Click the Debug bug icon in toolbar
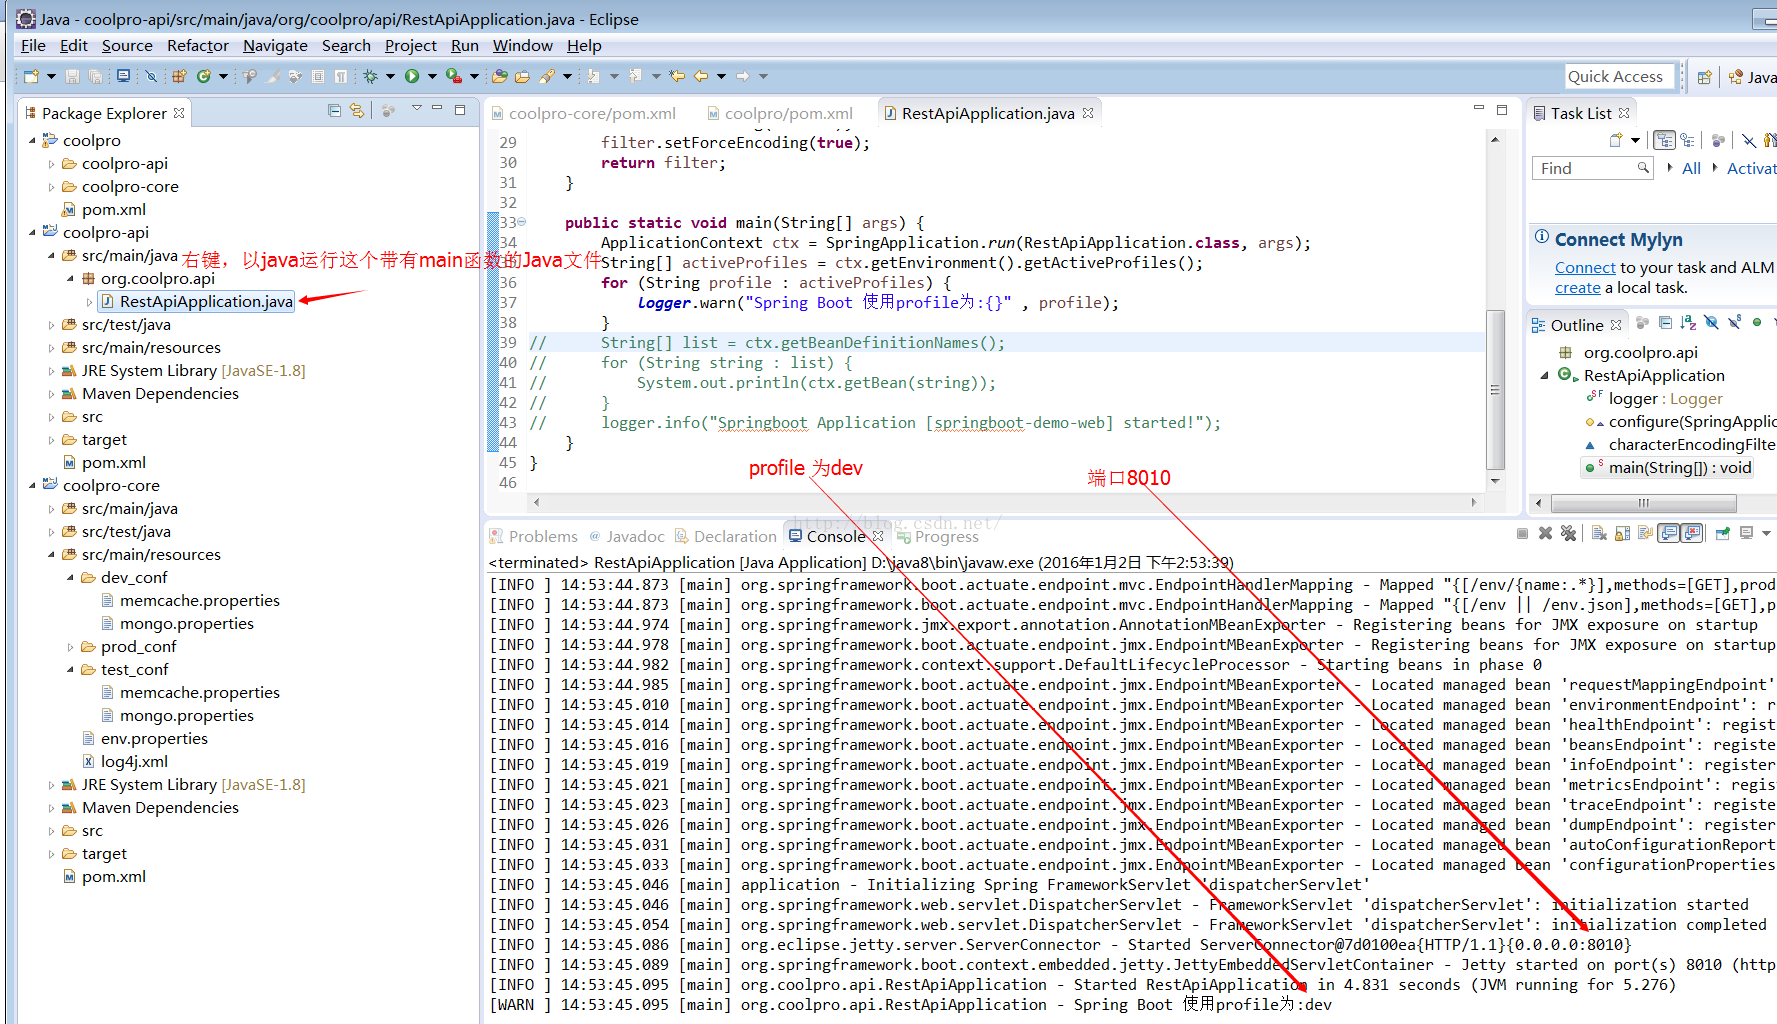The width and height of the screenshot is (1777, 1024). pyautogui.click(x=371, y=76)
